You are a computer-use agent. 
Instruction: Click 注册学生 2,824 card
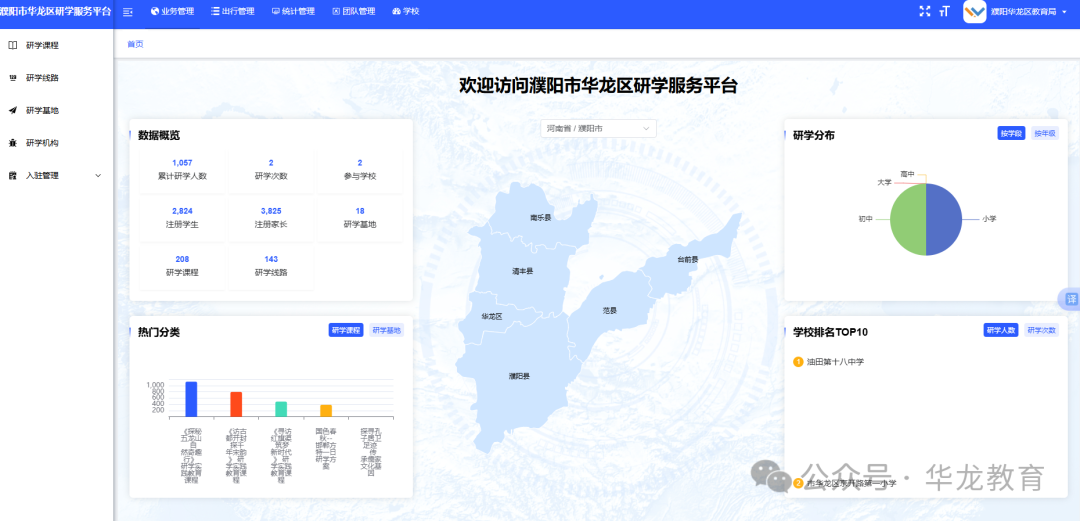(x=183, y=218)
